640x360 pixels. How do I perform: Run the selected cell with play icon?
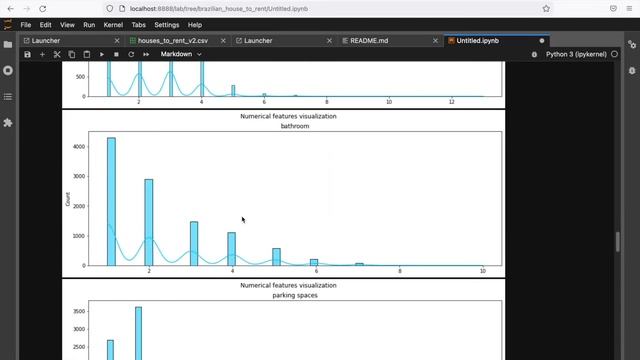[102, 54]
